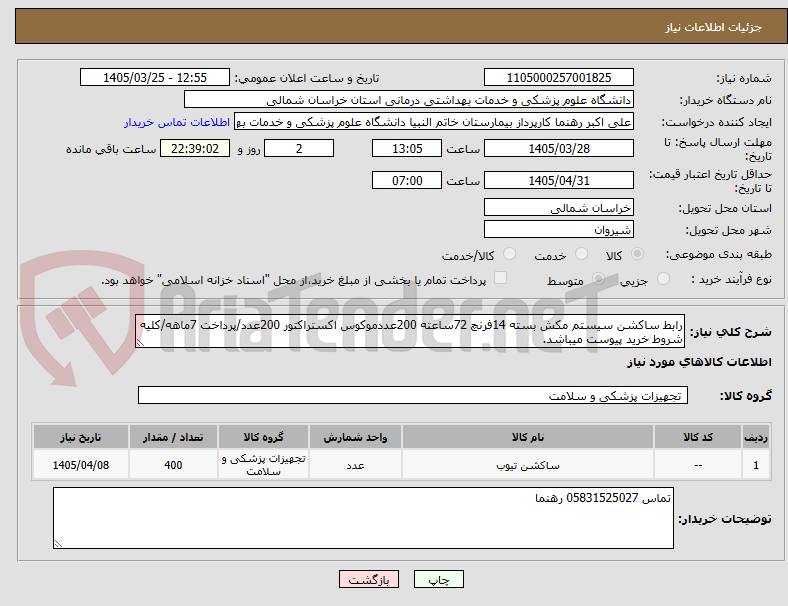This screenshot has height=606, width=788.
Task: Click the remaining days field showing 2
Action: (x=299, y=149)
